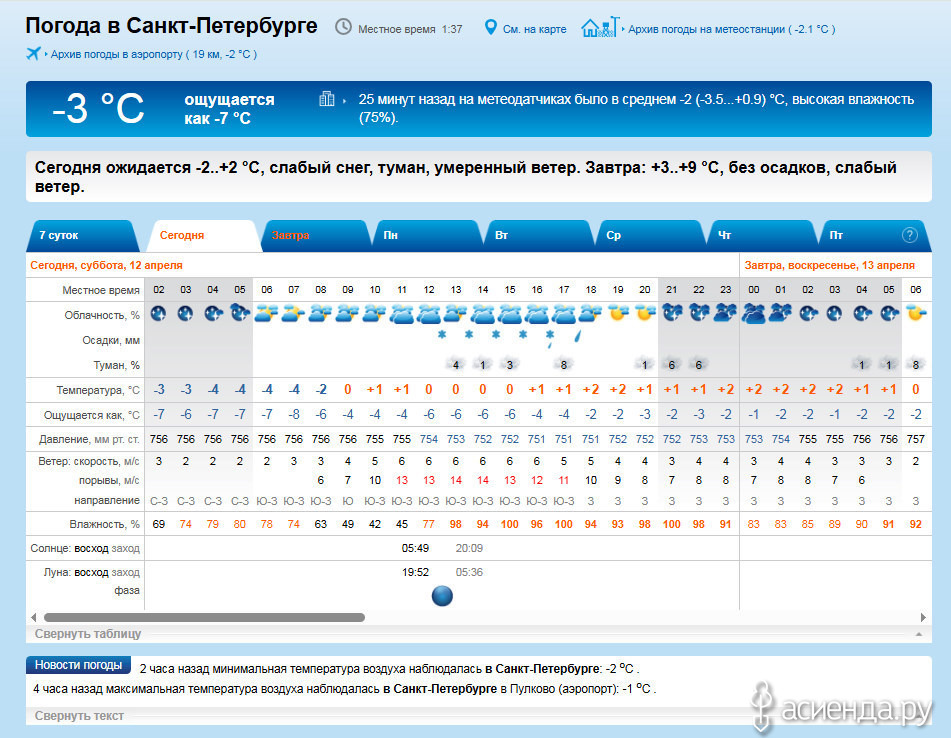951x738 pixels.
Task: Open the 7 суток tab
Action: tap(82, 235)
